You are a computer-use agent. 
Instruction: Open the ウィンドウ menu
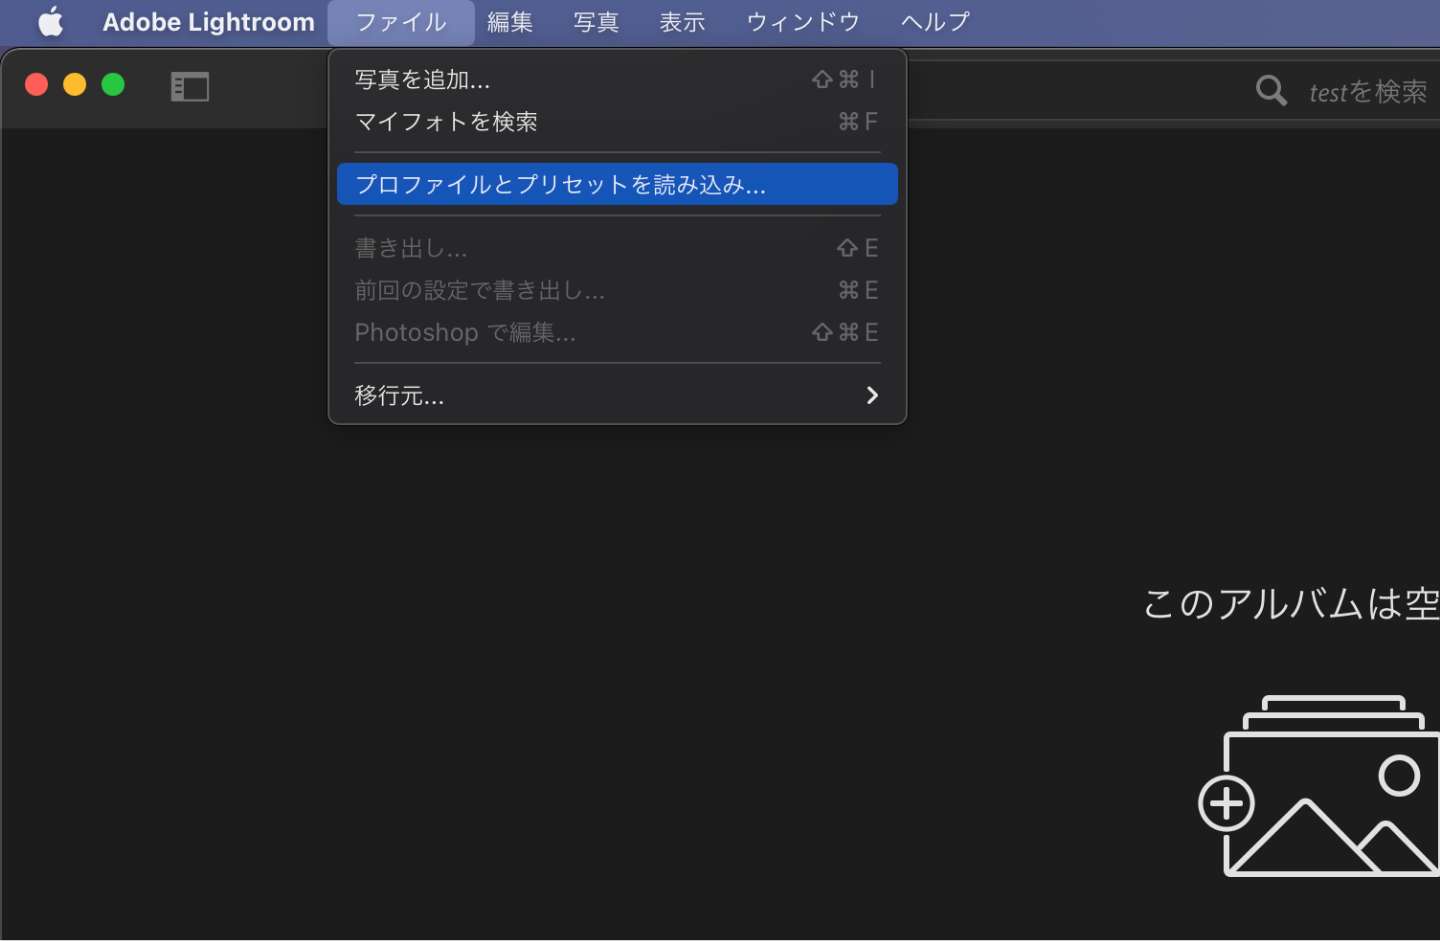(803, 22)
